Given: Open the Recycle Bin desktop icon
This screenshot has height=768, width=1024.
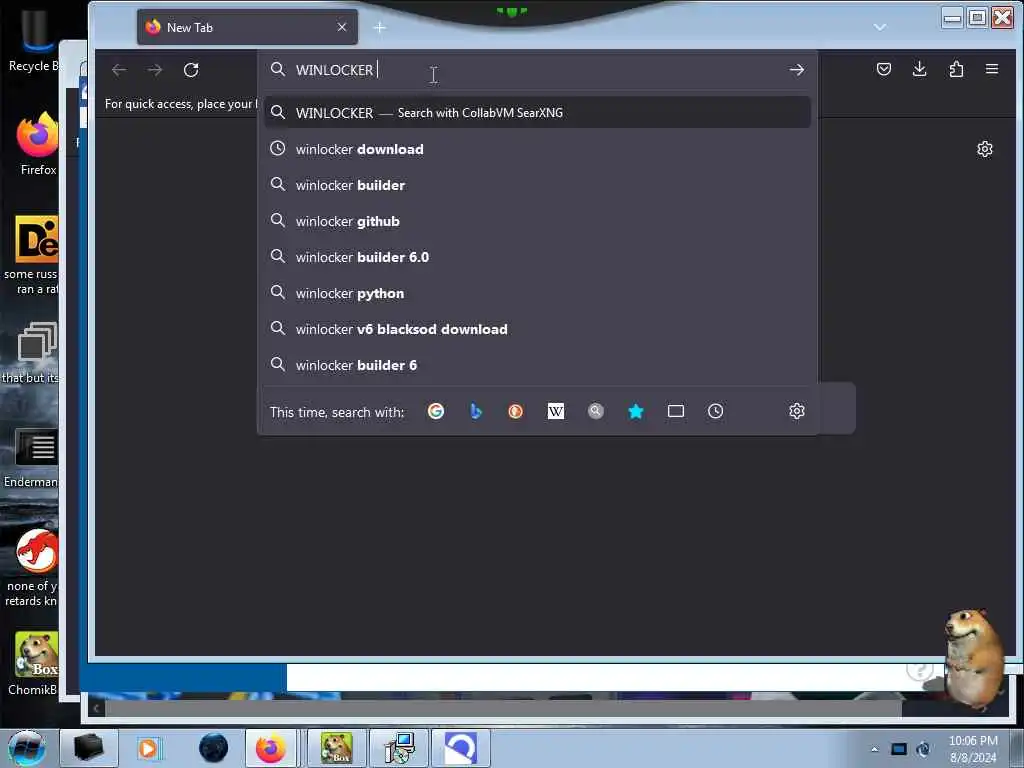Looking at the screenshot, I should [x=33, y=40].
